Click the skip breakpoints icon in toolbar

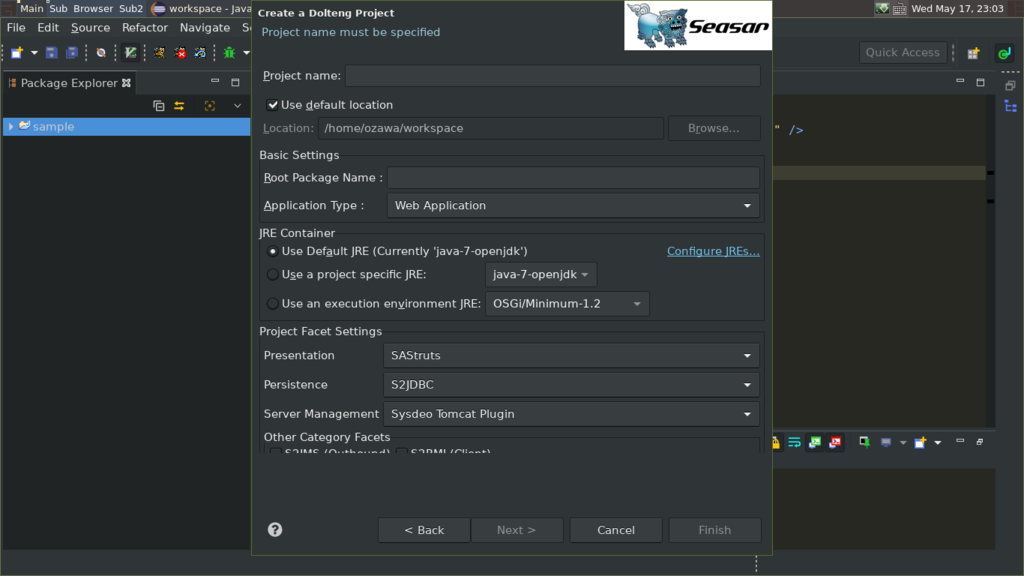tap(101, 53)
